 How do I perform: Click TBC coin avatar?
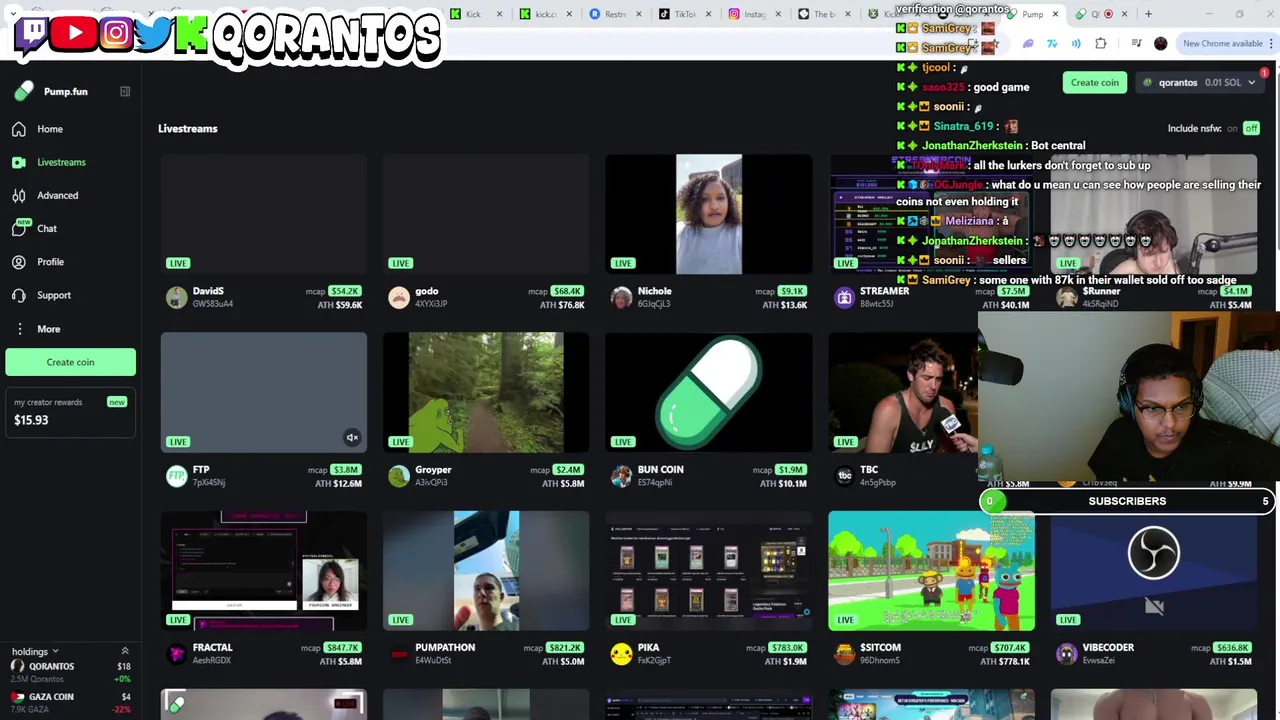844,475
